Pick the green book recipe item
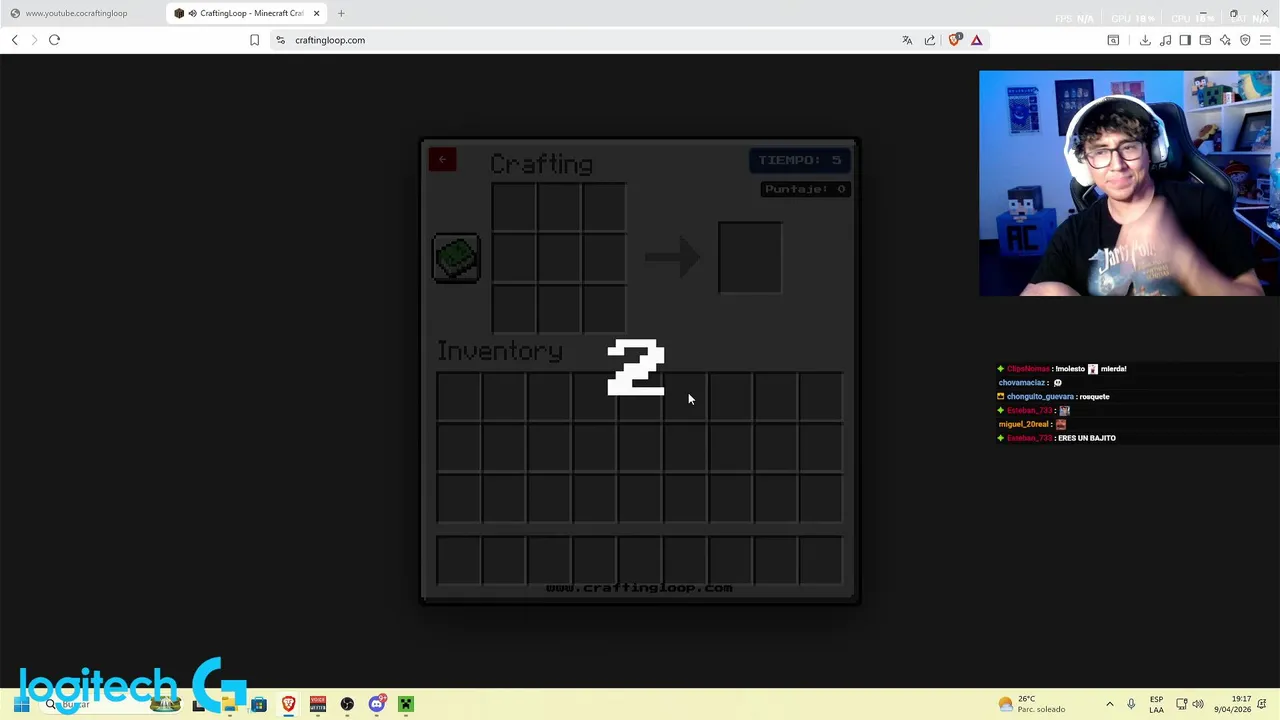Screen dimensions: 1280x720 click(457, 258)
